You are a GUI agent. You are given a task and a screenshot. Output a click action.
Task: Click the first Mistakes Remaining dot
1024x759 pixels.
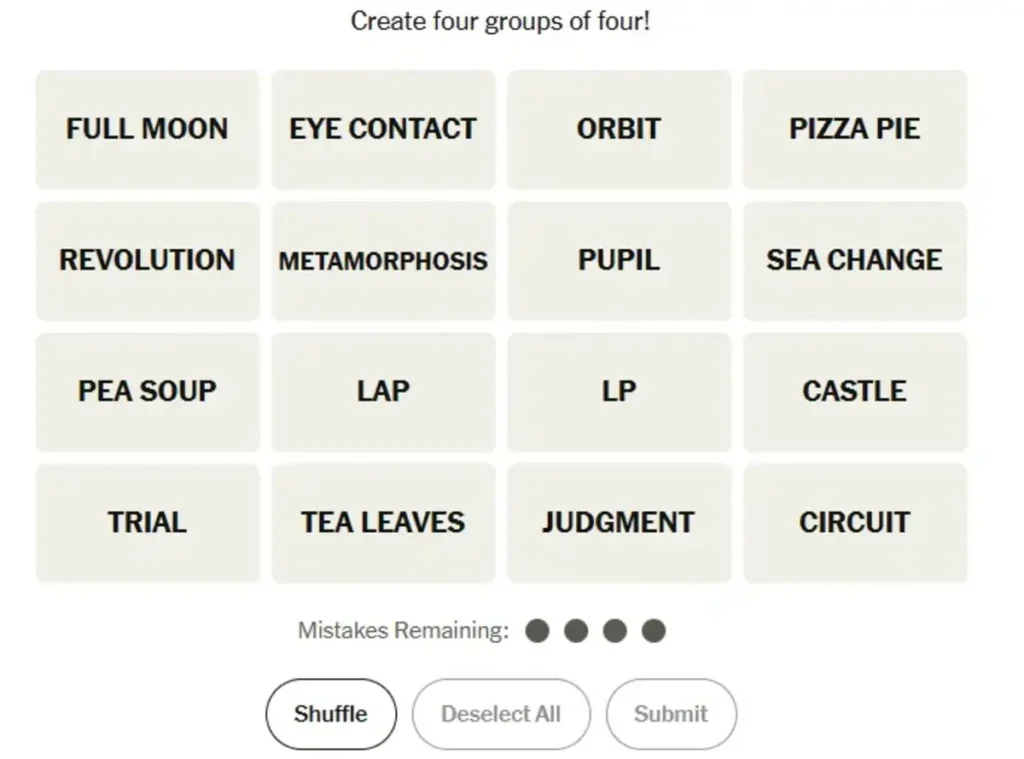point(537,631)
